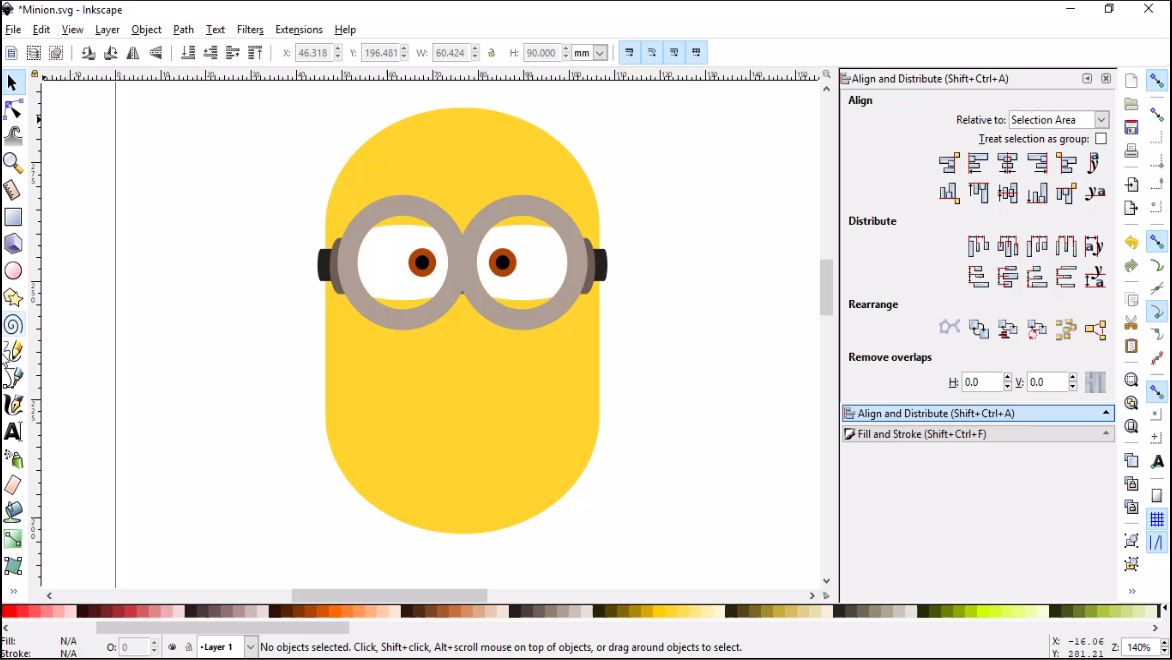Raise selection to top icon
1172x660 pixels.
pos(255,53)
